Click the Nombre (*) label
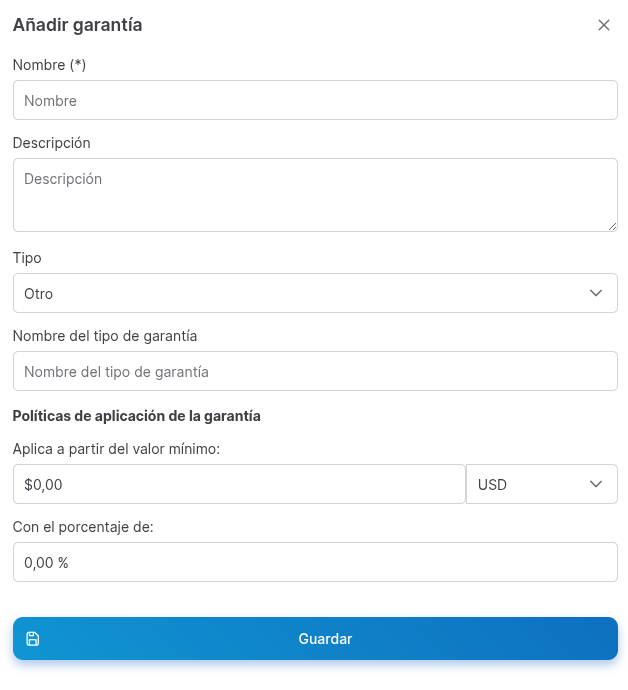This screenshot has height=690, width=628. 49,65
